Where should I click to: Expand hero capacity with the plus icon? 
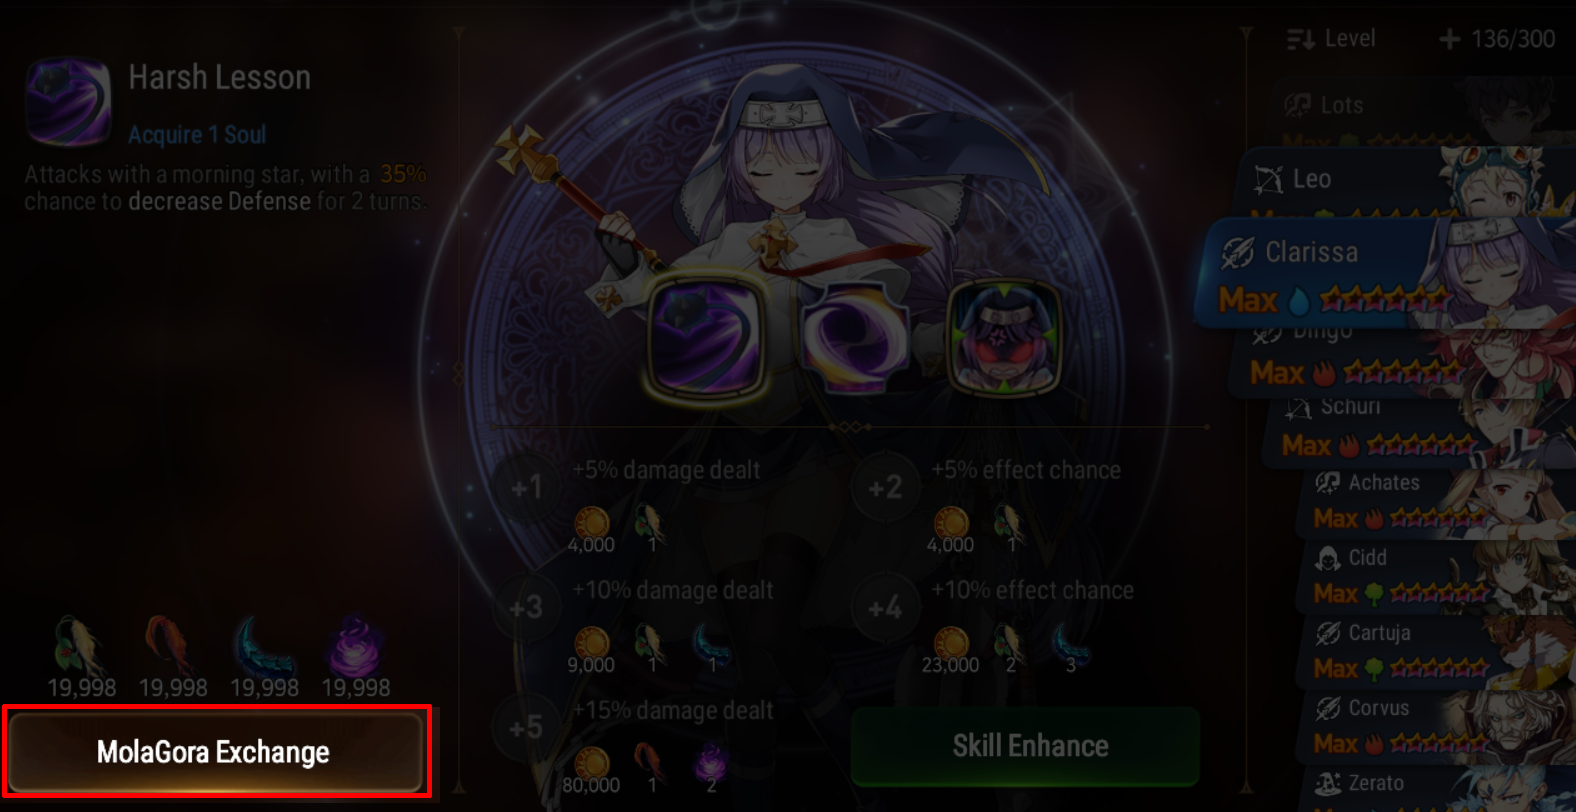pos(1449,39)
